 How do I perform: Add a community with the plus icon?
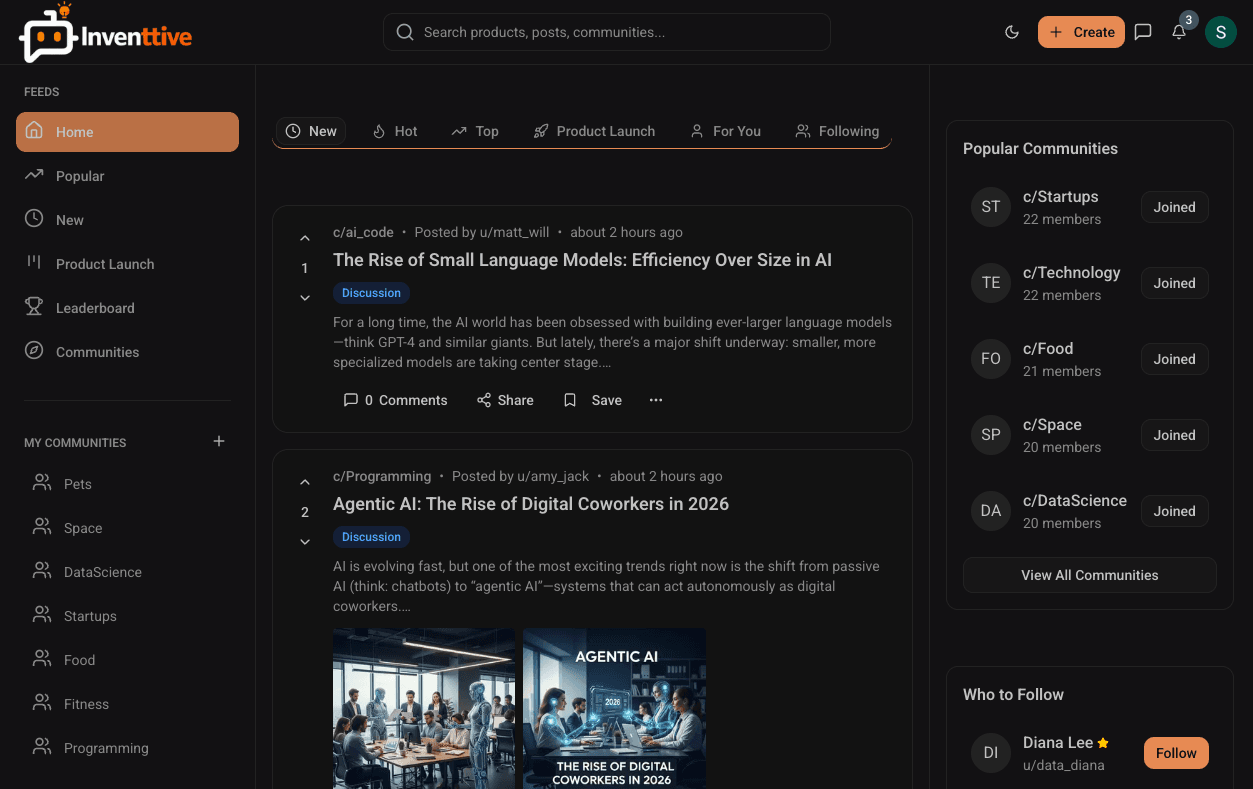point(219,441)
